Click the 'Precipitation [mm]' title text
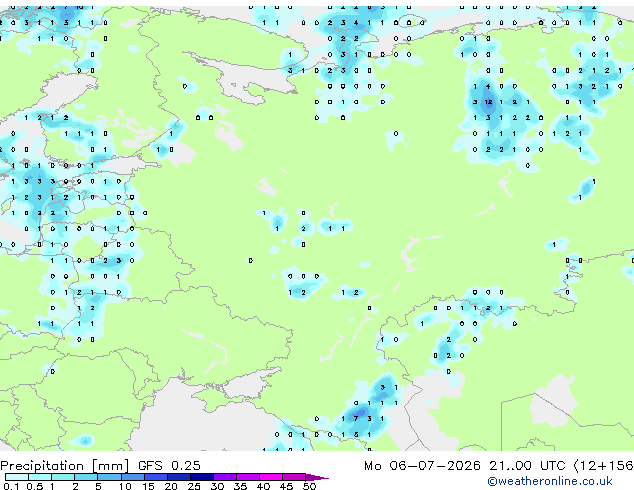634x490 pixels. 65,466
